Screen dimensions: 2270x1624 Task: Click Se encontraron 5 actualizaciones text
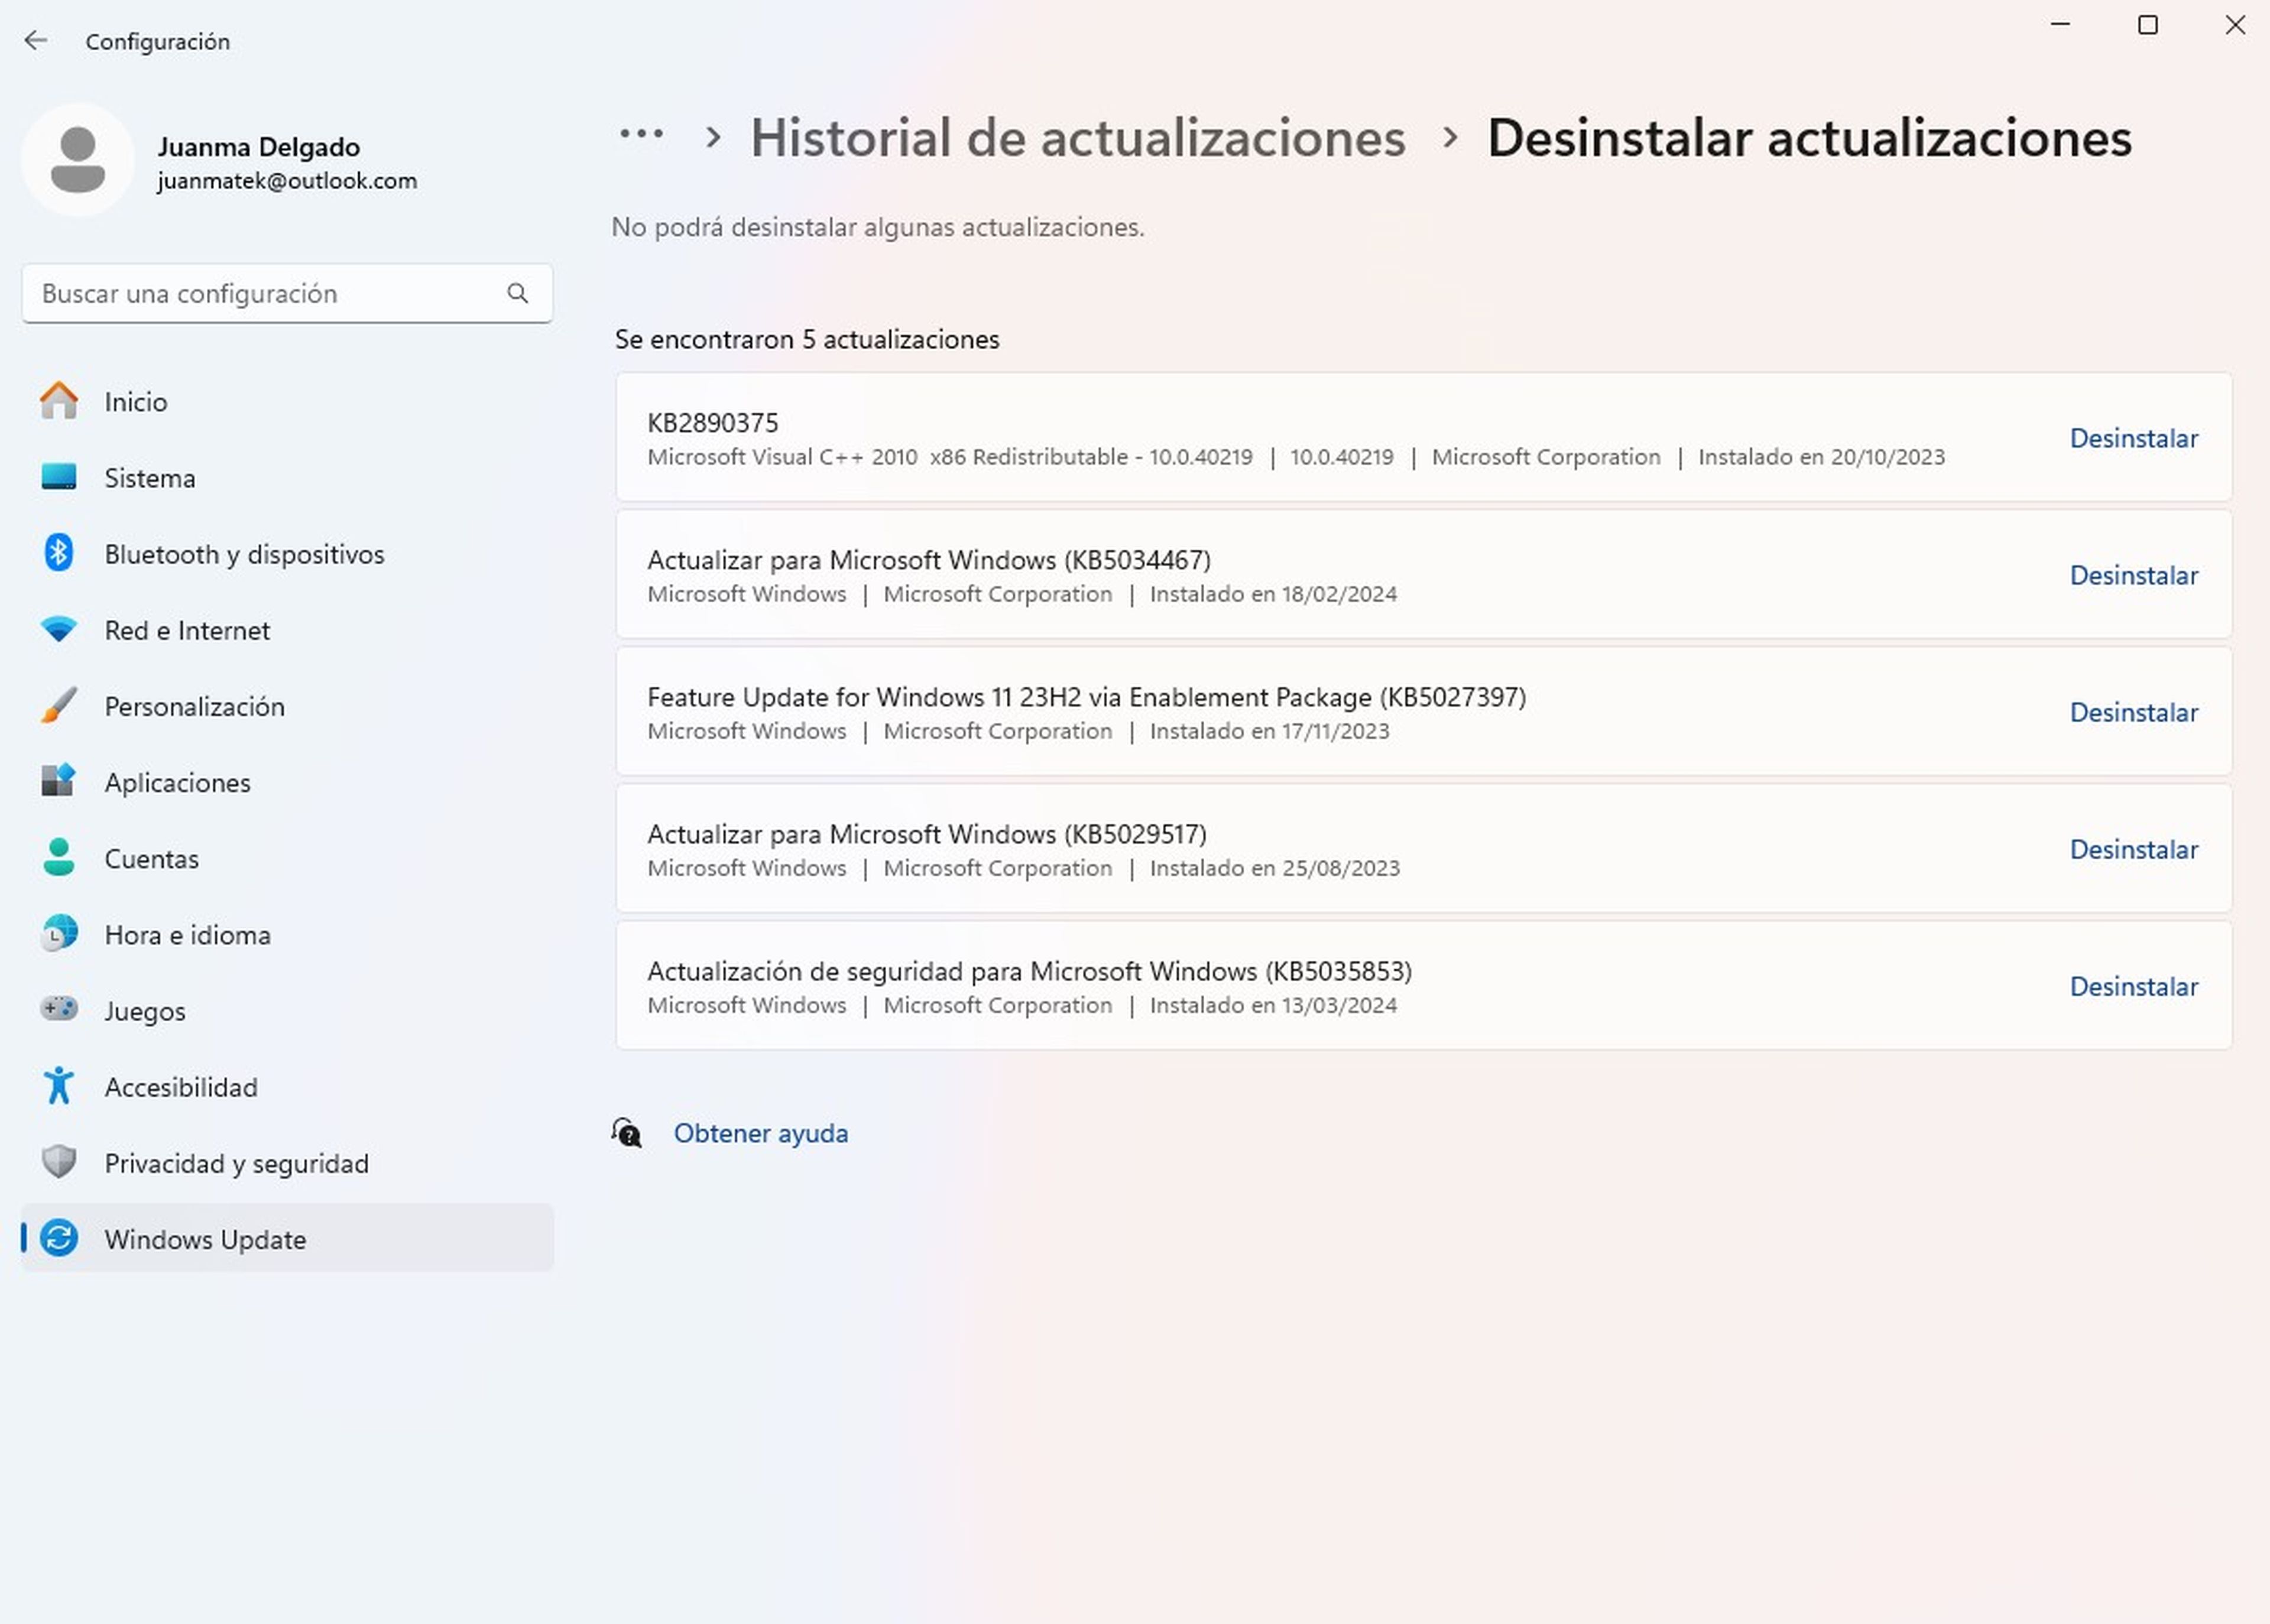tap(807, 339)
